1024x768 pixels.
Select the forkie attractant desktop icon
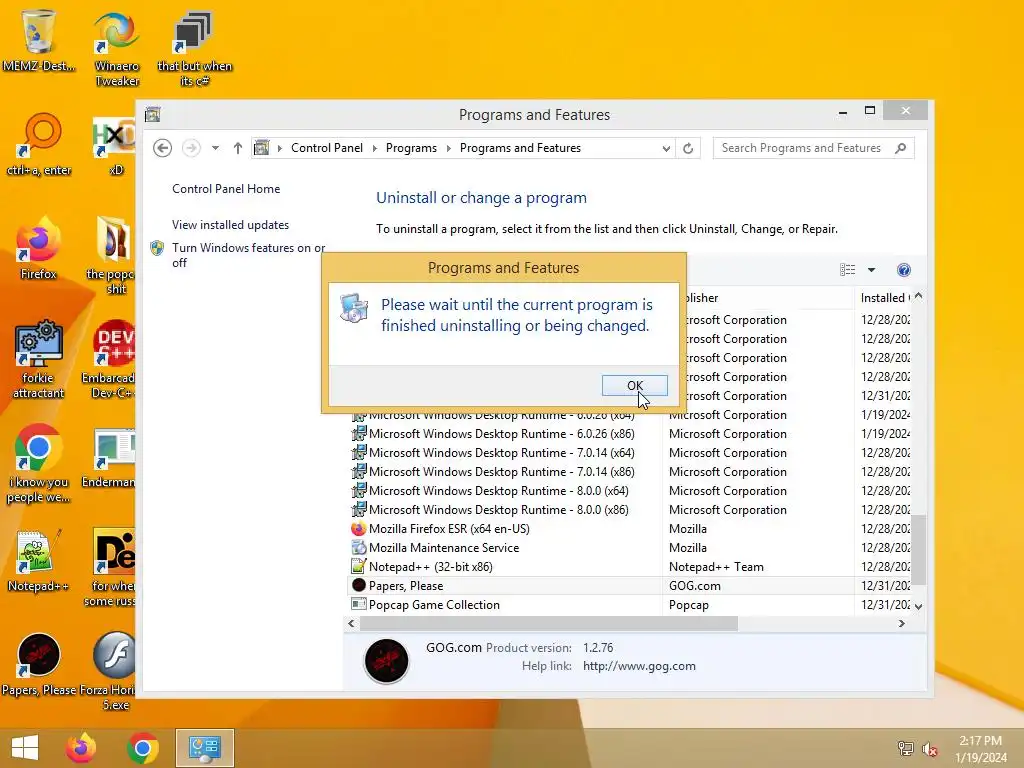[39, 360]
